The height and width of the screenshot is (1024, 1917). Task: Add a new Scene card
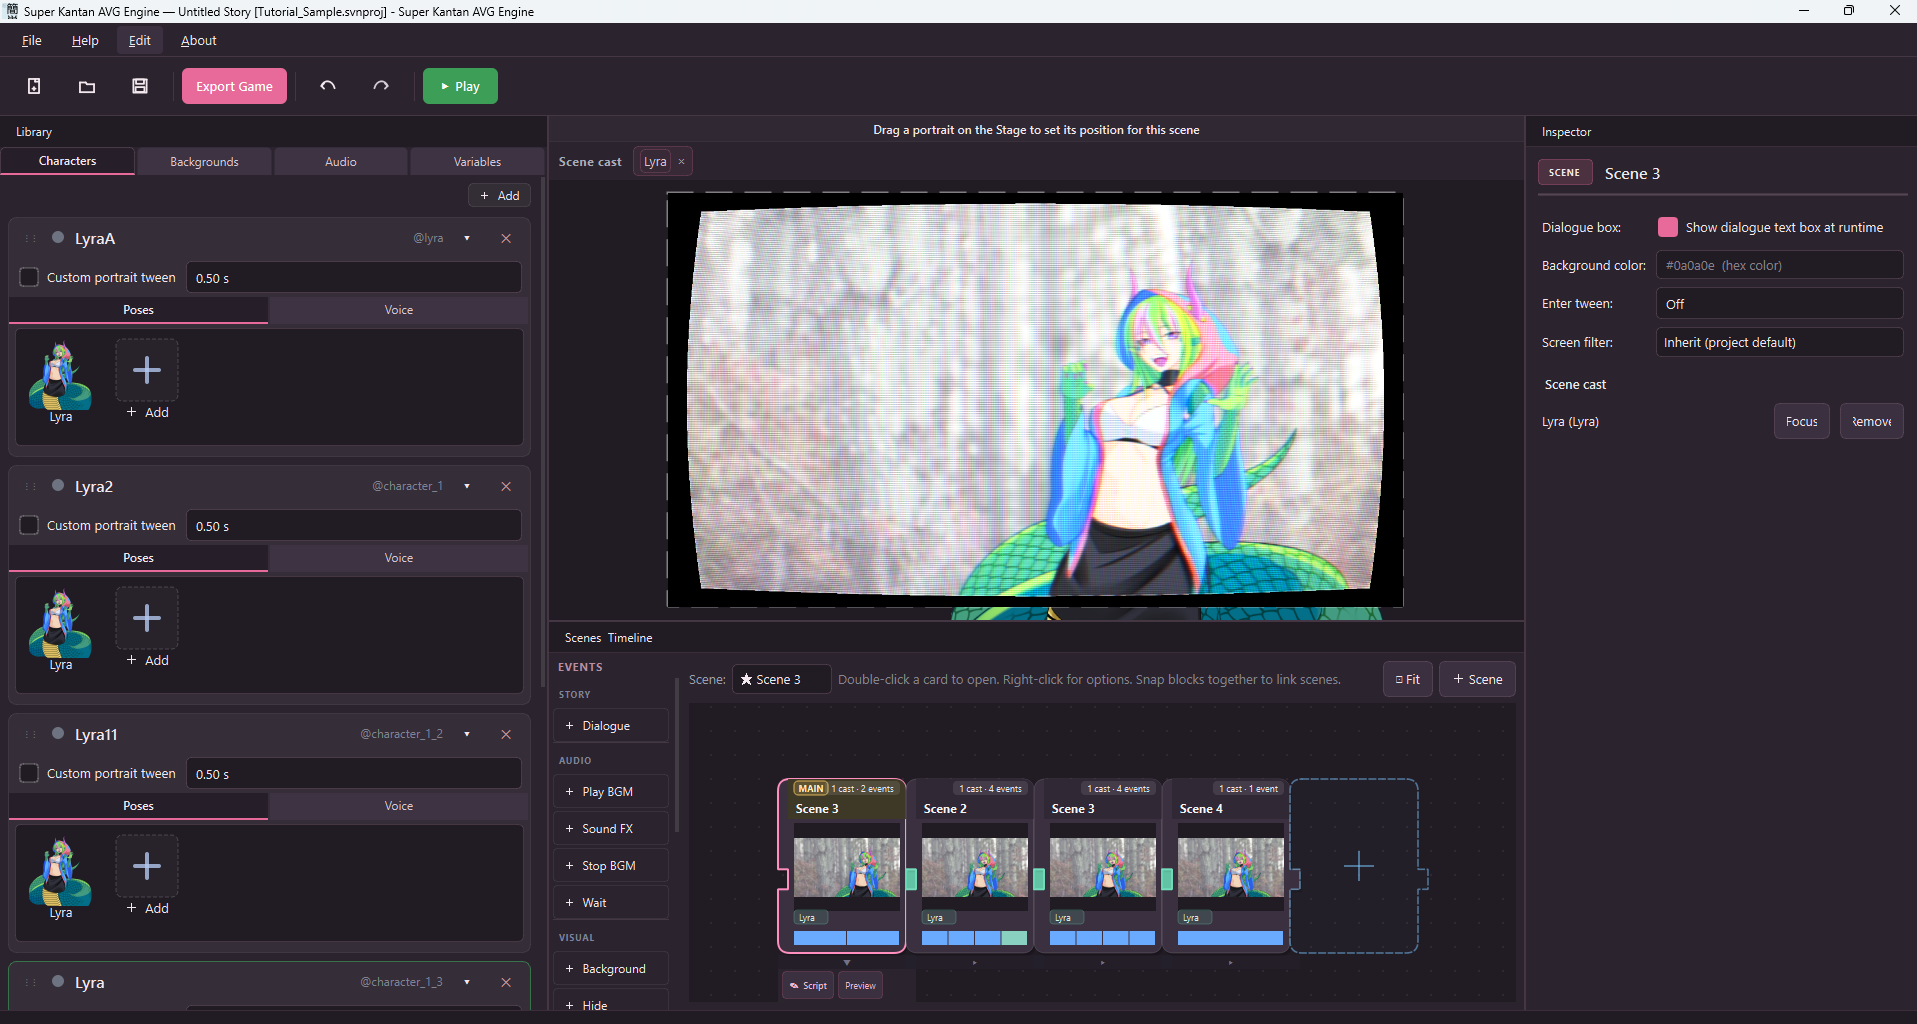tap(1478, 679)
